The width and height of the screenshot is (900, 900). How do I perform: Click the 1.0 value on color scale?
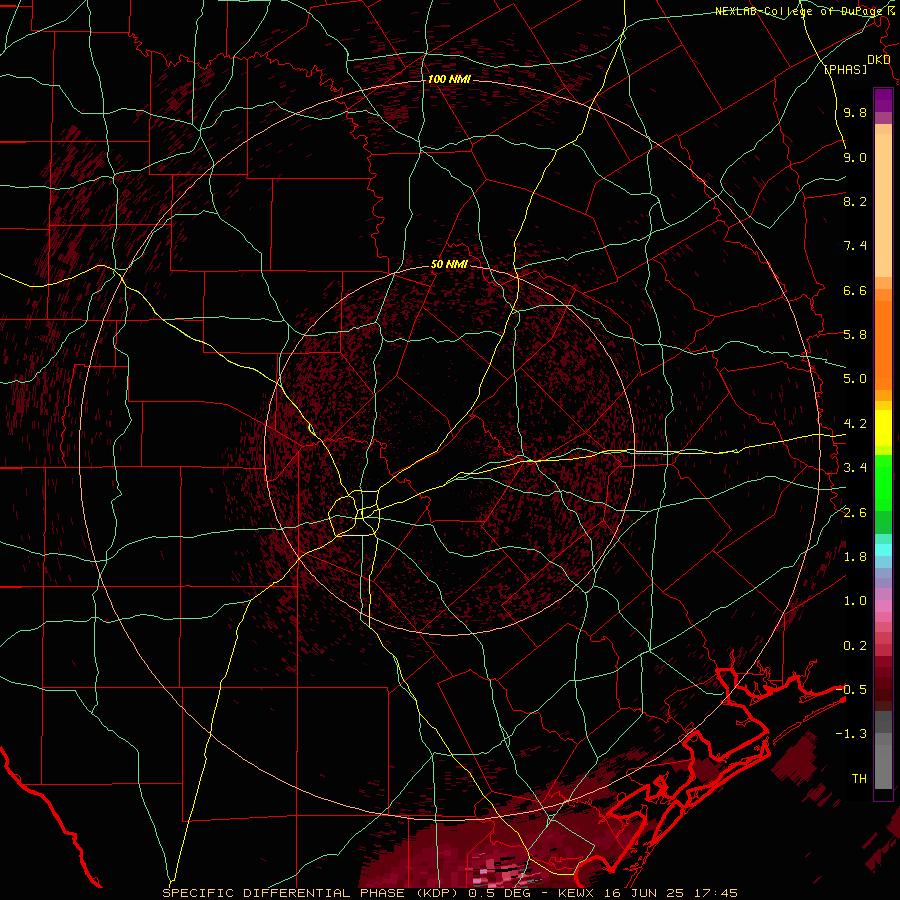(x=855, y=601)
